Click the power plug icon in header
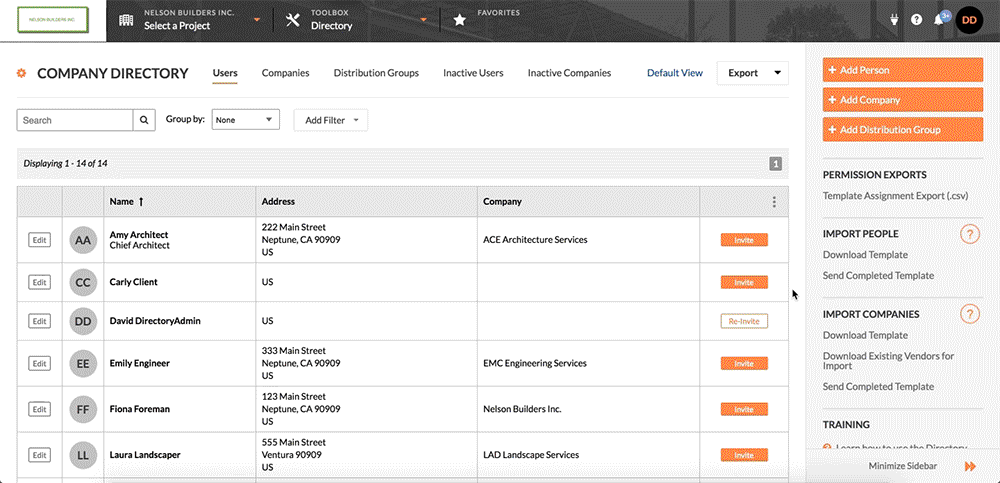1000x483 pixels. point(893,20)
